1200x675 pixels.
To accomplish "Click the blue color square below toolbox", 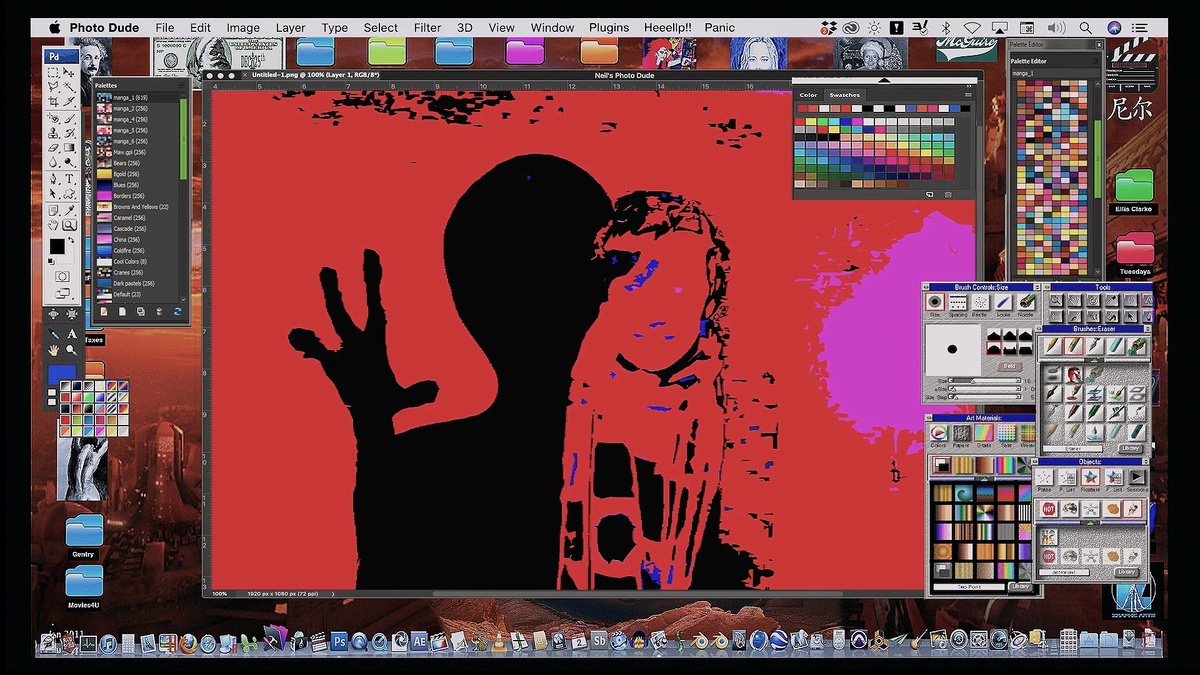I will pos(62,374).
